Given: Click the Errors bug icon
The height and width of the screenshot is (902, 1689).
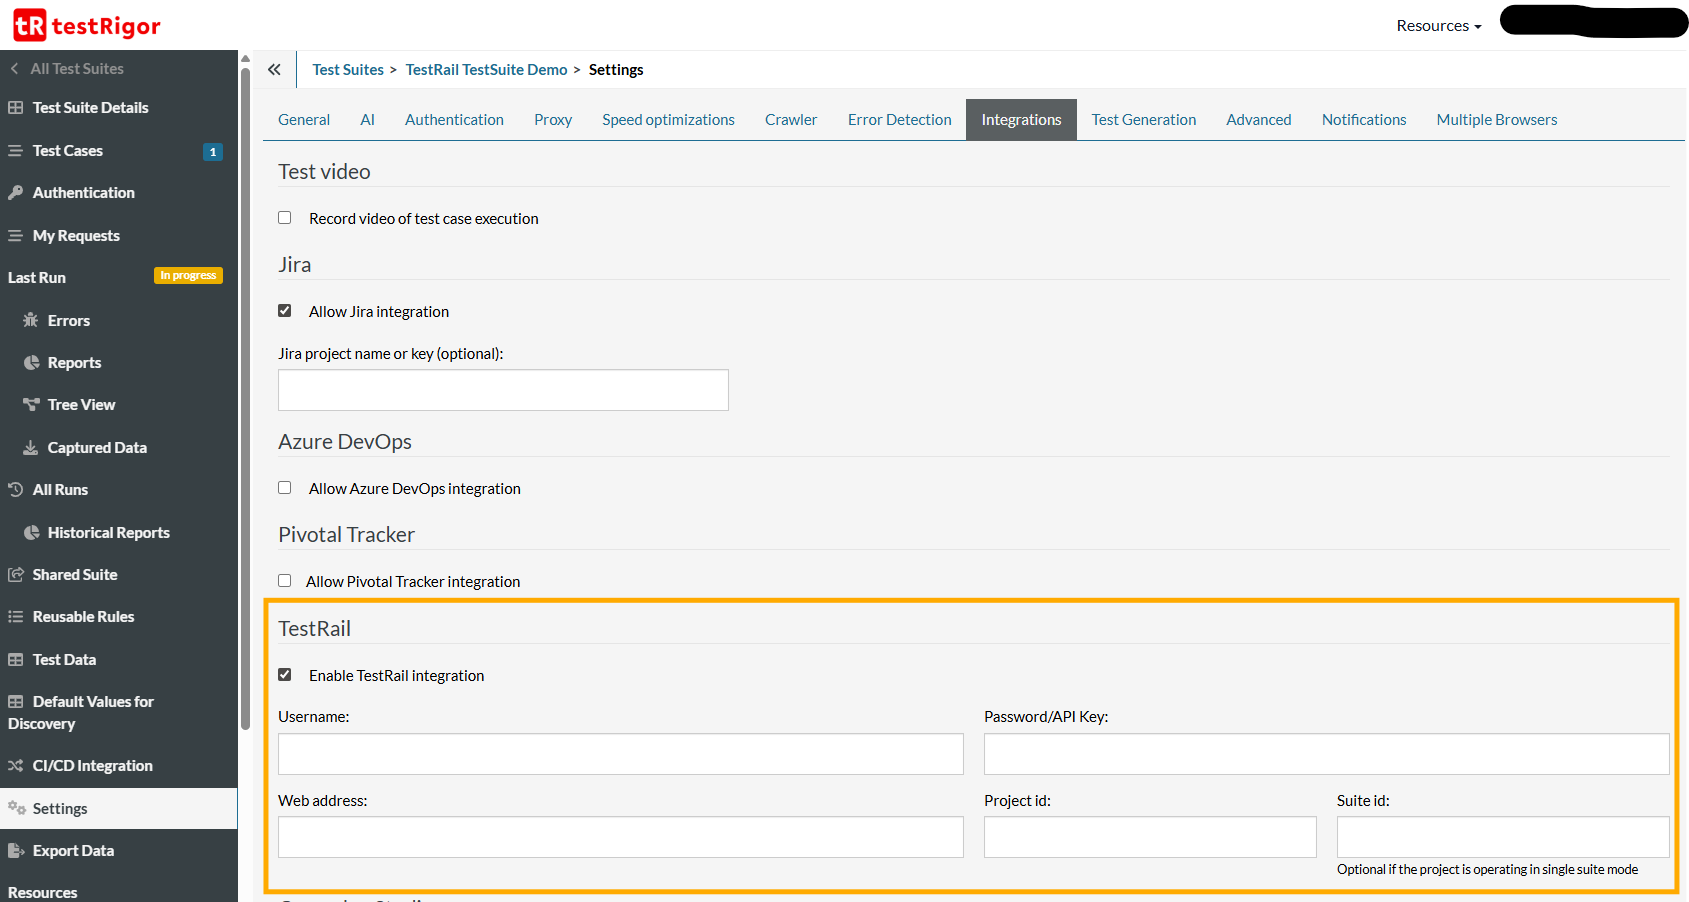Looking at the screenshot, I should pos(31,321).
